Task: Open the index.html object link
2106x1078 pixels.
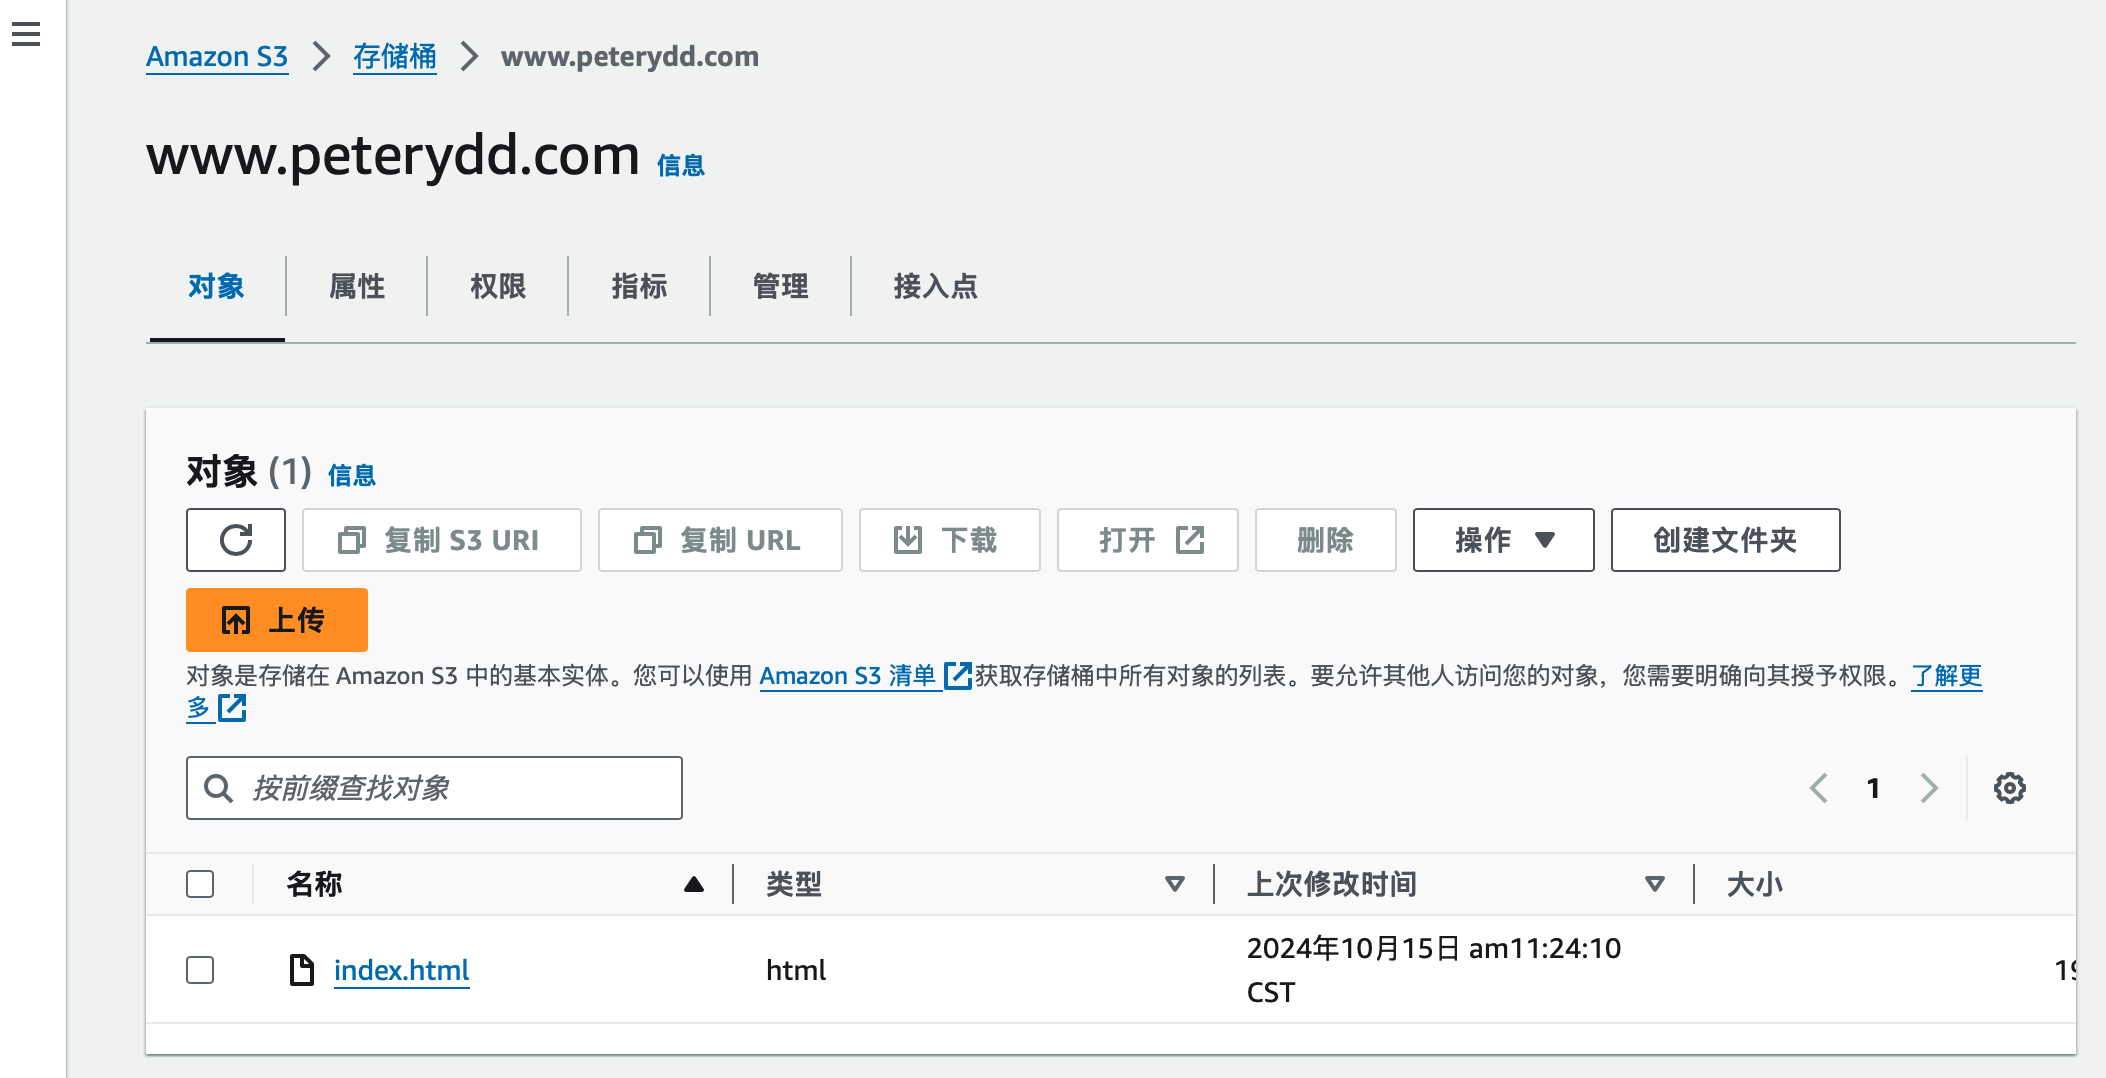Action: 401,970
